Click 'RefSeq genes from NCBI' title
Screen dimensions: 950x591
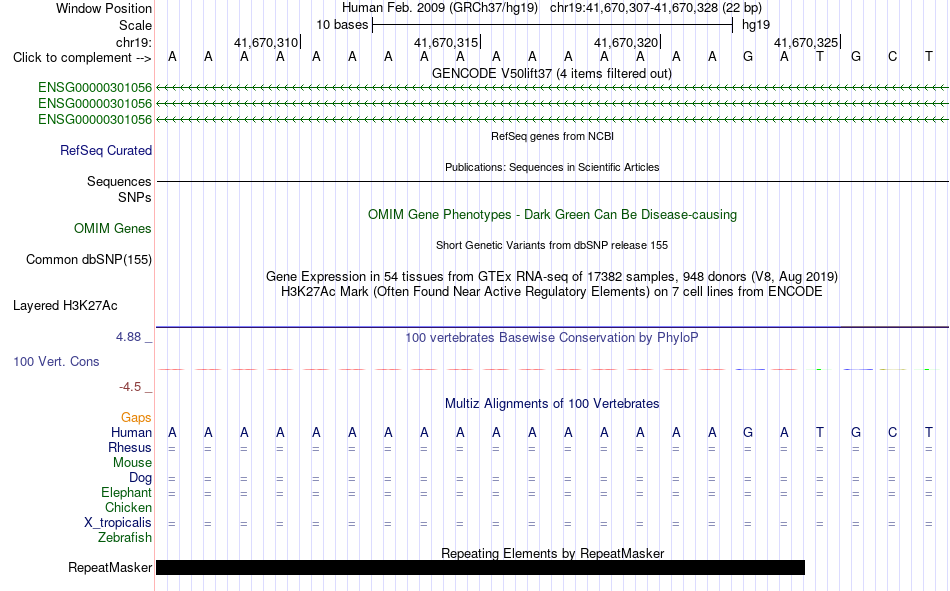coord(552,136)
